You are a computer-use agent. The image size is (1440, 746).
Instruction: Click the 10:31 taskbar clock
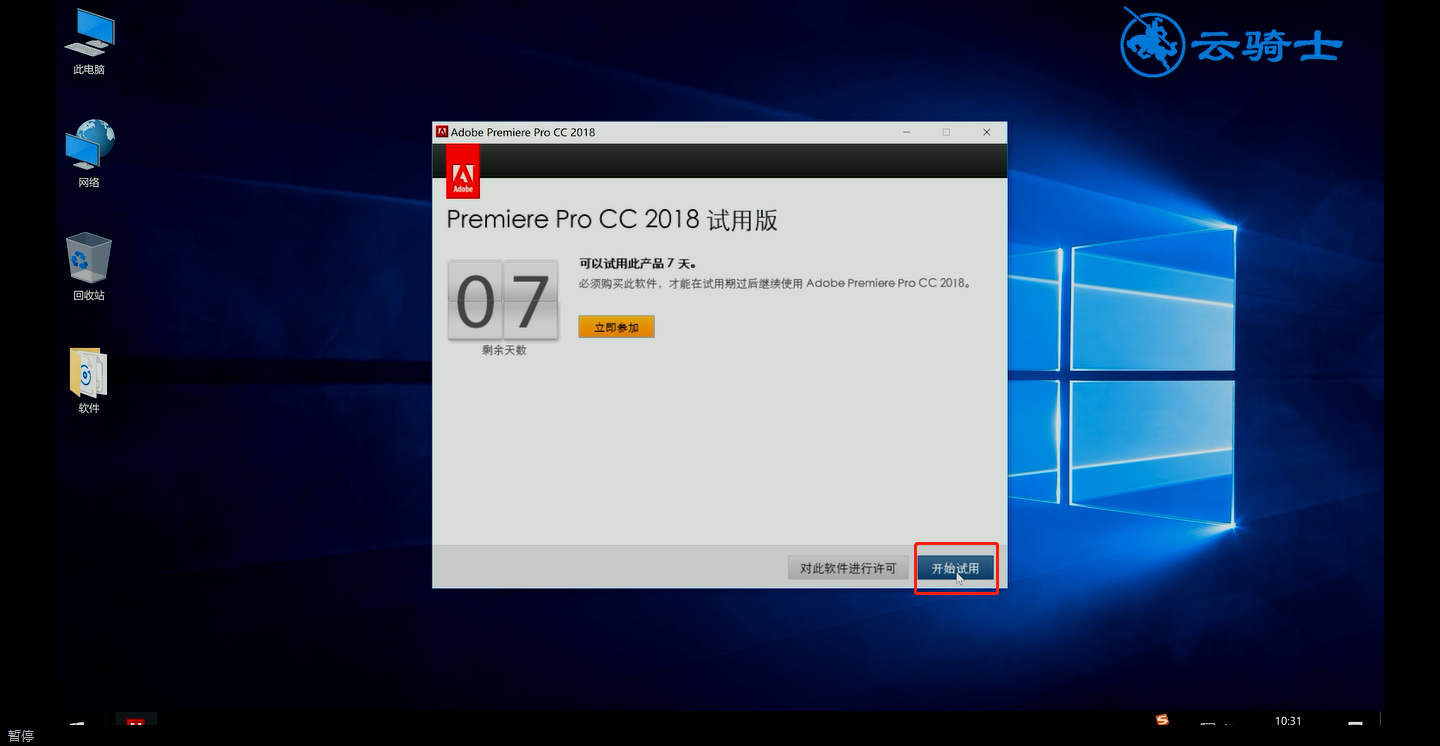[x=1288, y=721]
